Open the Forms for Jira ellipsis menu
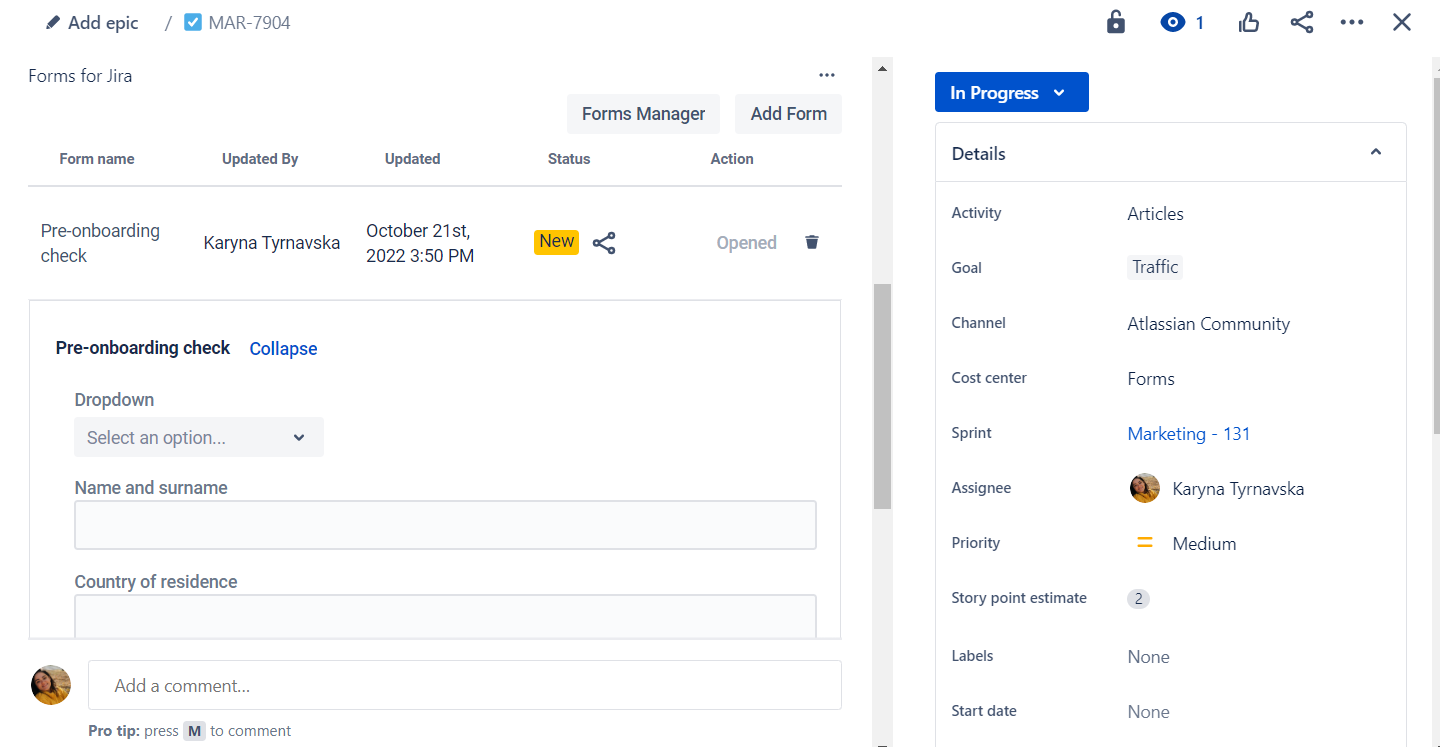Viewport: 1440px width, 747px height. (827, 75)
